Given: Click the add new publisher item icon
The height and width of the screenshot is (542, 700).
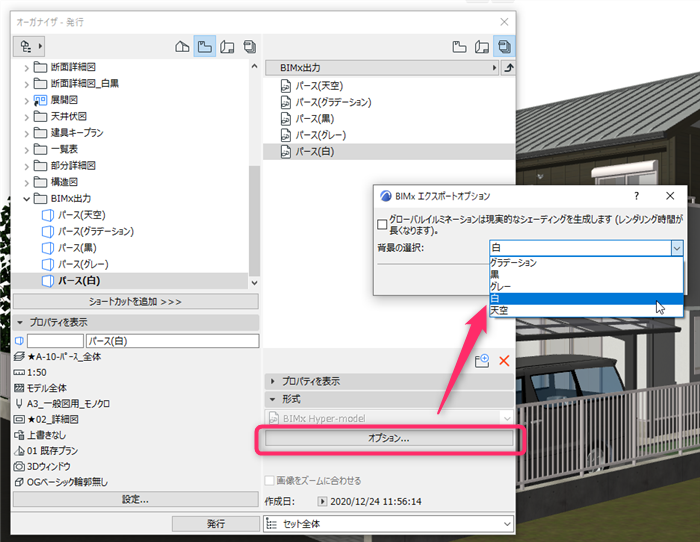Looking at the screenshot, I should [x=482, y=361].
